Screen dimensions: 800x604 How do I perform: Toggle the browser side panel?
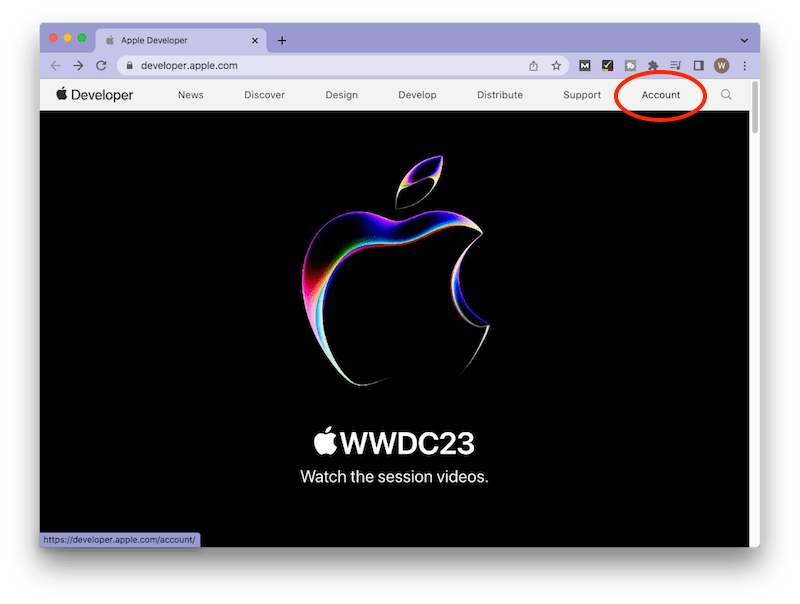[x=698, y=66]
